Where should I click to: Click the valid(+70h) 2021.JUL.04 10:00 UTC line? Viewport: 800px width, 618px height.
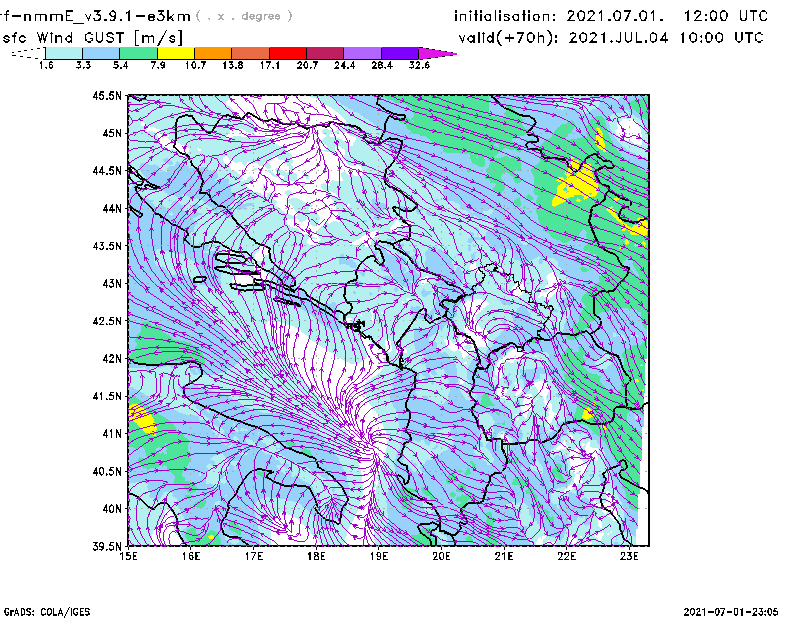(x=611, y=38)
